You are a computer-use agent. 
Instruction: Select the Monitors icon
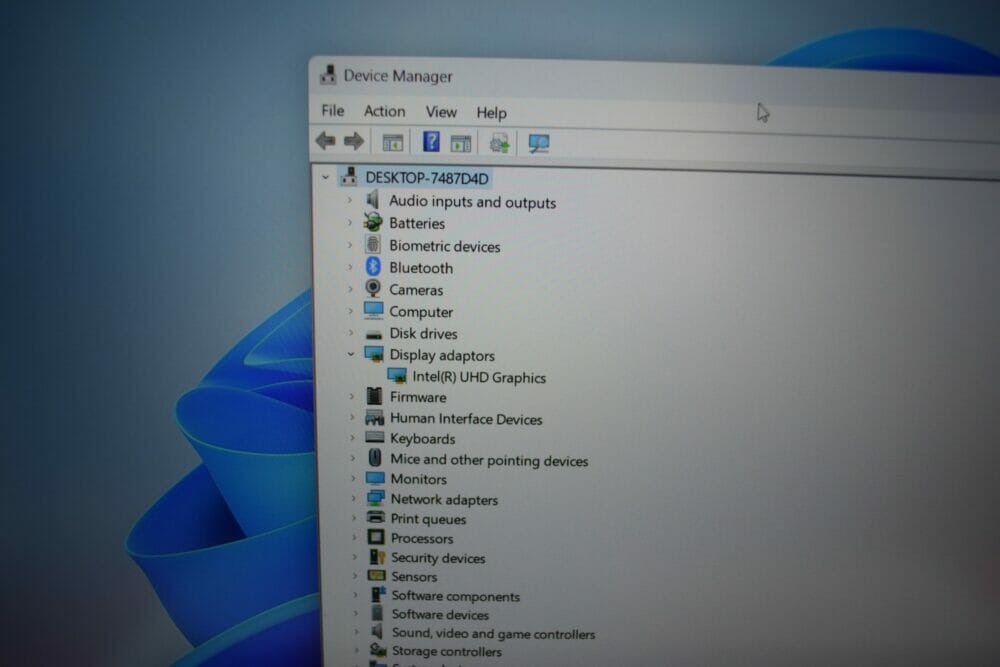click(375, 478)
